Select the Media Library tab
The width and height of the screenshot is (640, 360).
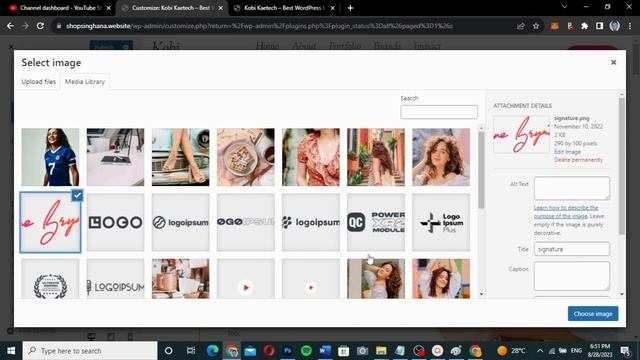pos(85,82)
